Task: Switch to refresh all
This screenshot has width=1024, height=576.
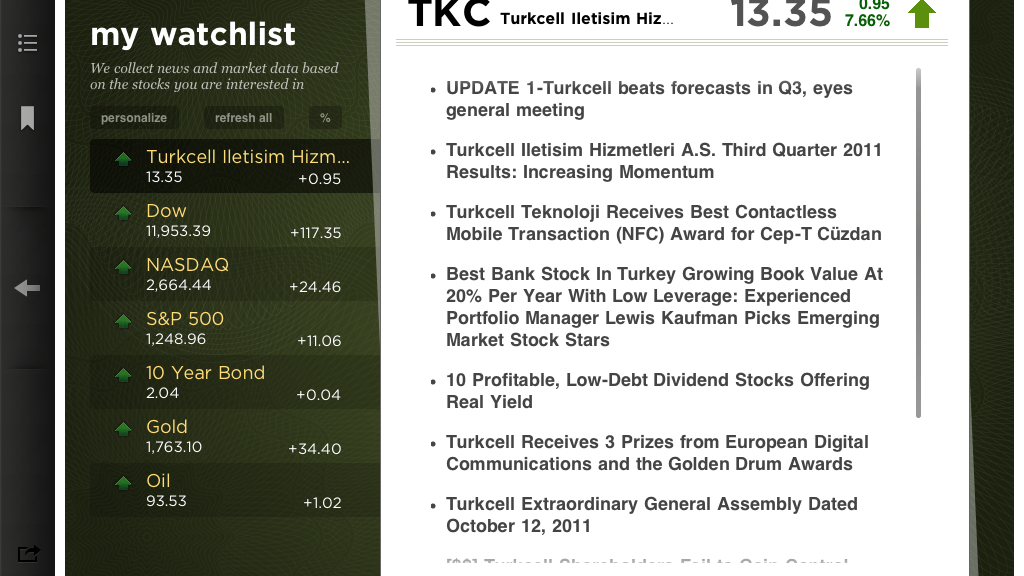Action: pyautogui.click(x=243, y=117)
